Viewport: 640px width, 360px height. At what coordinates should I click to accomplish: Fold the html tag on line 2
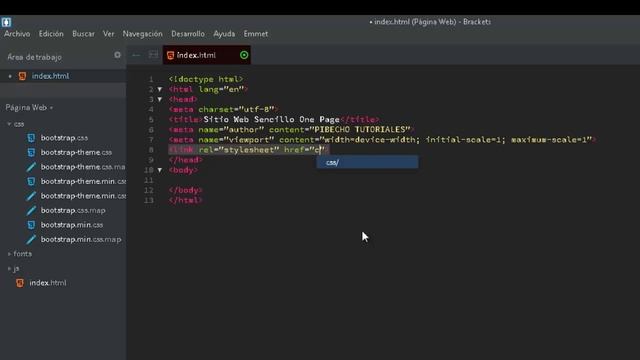(x=160, y=89)
